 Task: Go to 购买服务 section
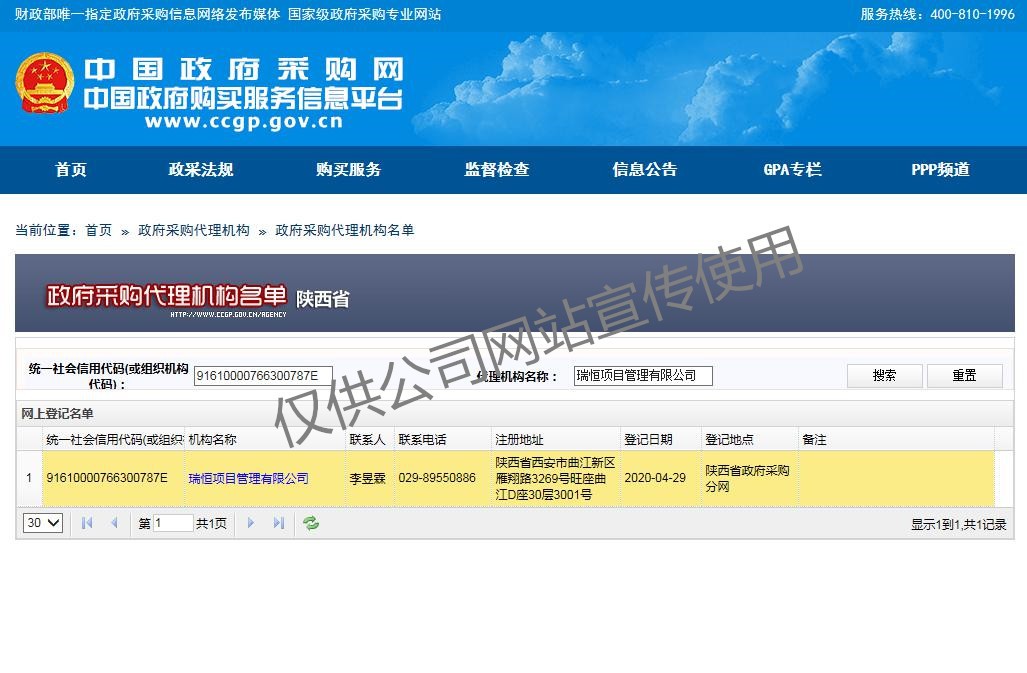[x=349, y=170]
